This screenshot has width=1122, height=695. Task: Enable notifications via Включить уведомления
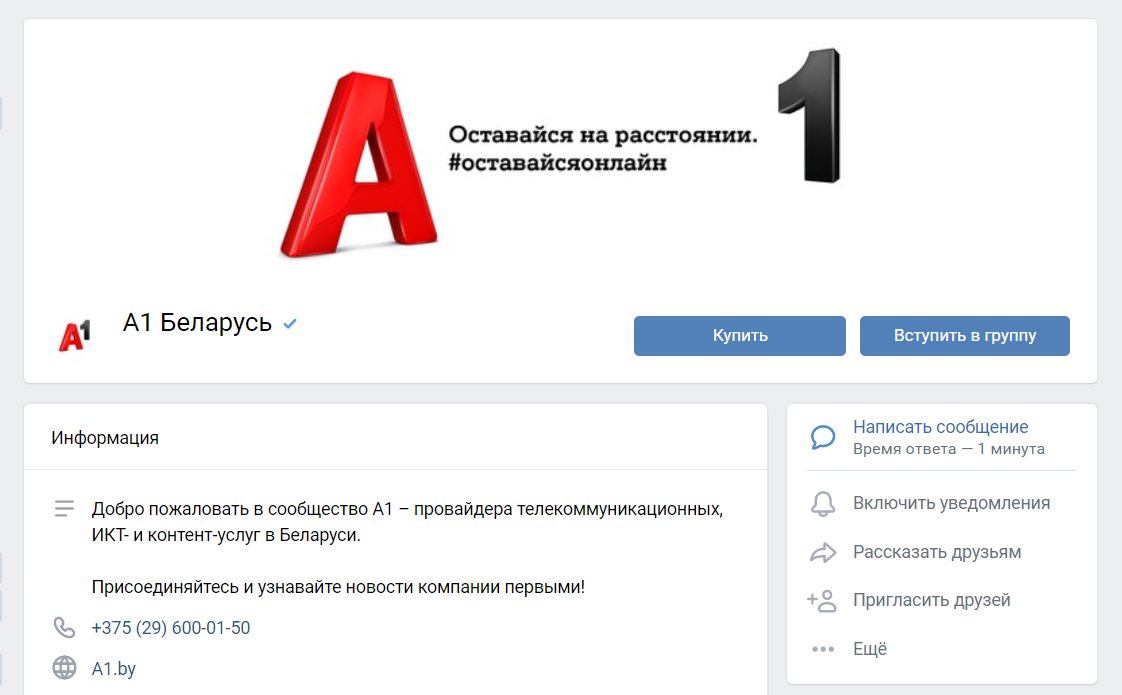[x=951, y=504]
